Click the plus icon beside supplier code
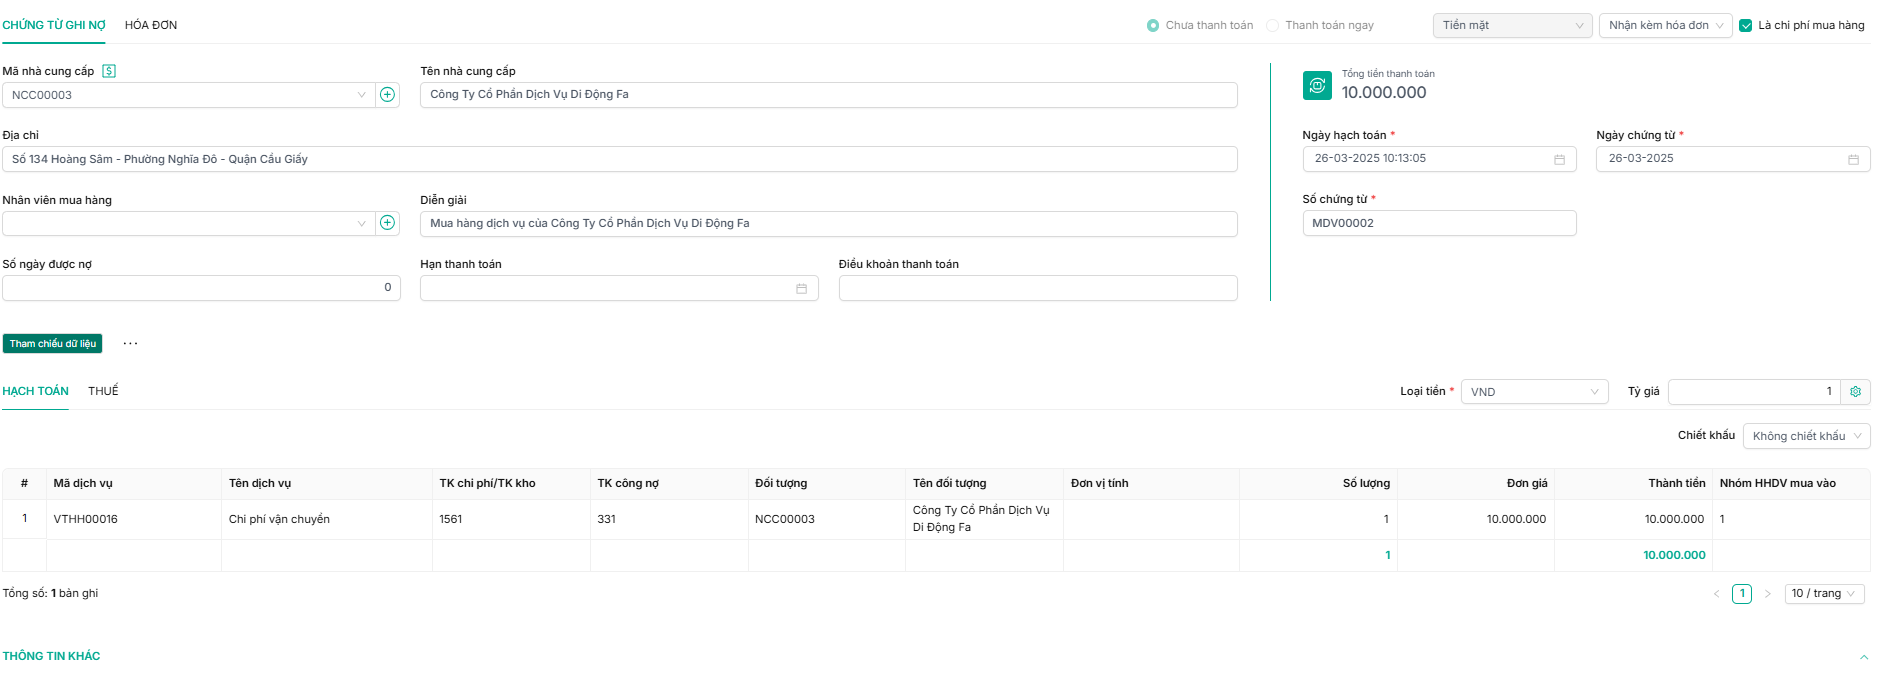Screen dimensions: 1881x691 pos(387,95)
